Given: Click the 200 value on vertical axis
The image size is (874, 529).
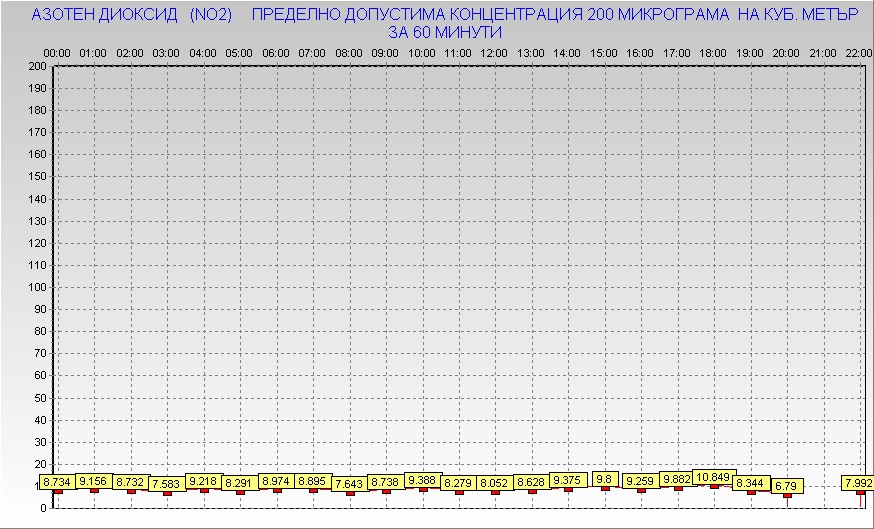Looking at the screenshot, I should [37, 66].
